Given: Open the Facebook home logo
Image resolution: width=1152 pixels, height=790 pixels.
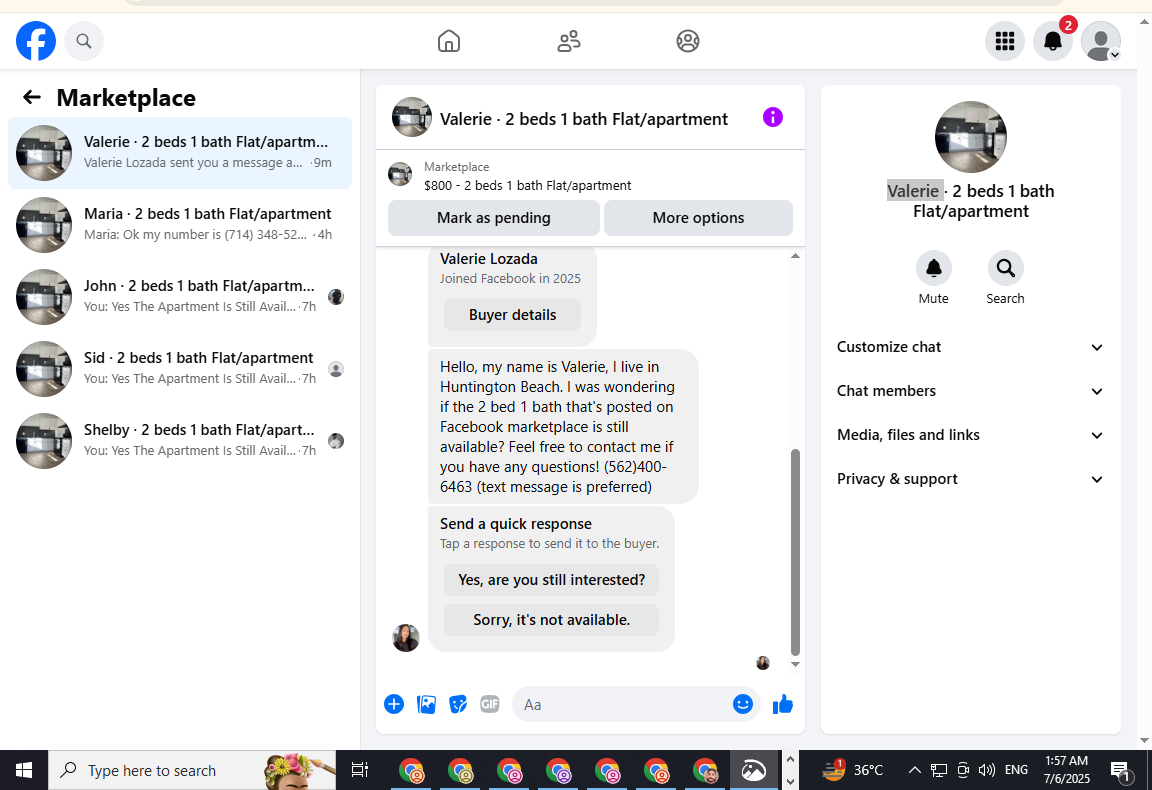Looking at the screenshot, I should pos(36,41).
